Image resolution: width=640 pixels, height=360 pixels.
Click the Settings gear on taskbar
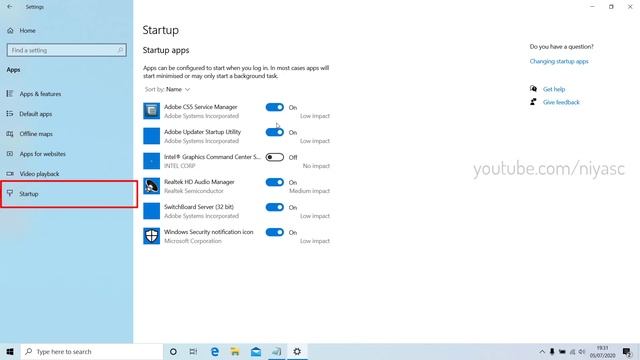[x=297, y=351]
